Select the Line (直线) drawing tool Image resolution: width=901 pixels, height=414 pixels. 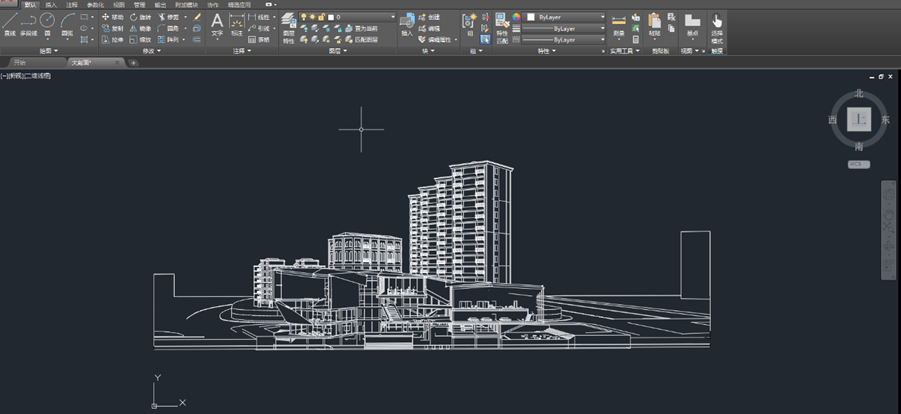[x=10, y=24]
